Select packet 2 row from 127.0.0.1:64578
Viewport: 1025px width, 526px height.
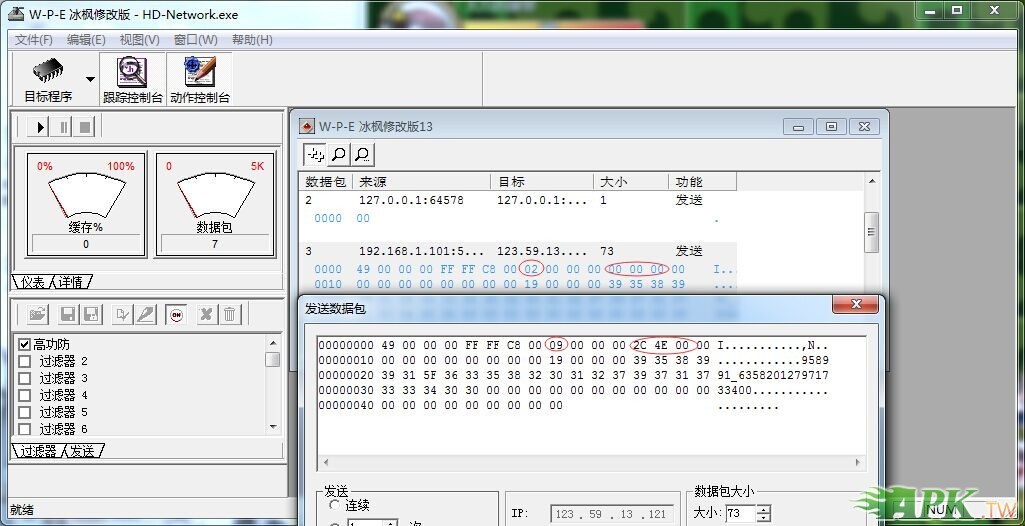518,201
